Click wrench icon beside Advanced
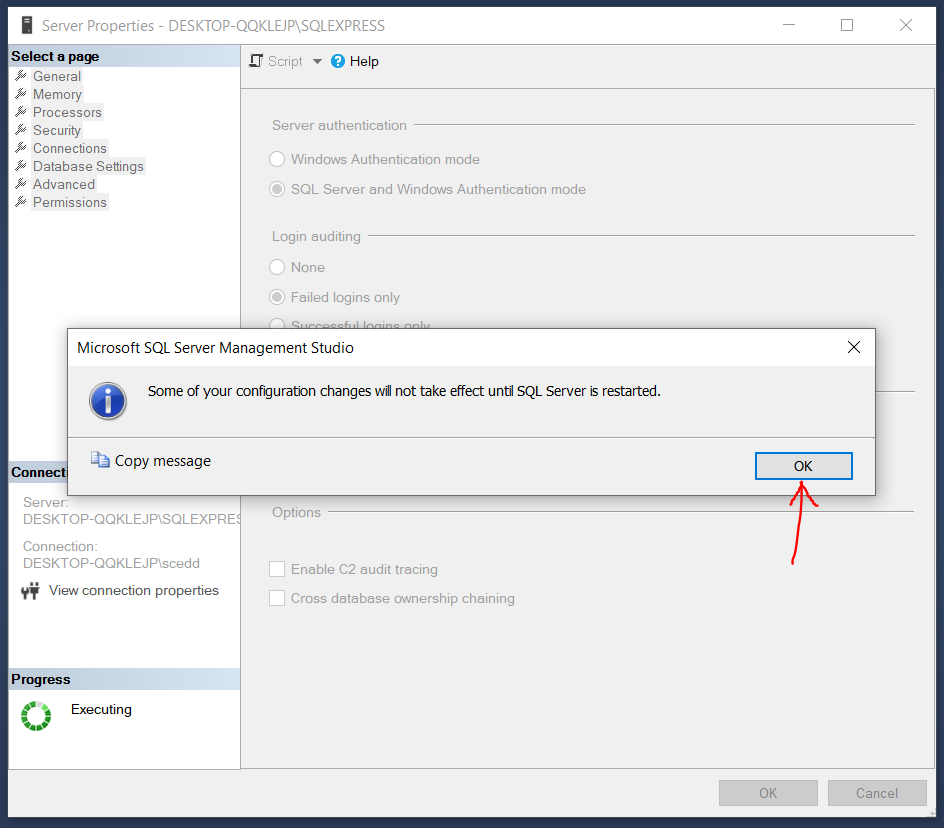Viewport: 944px width, 828px height. [20, 184]
